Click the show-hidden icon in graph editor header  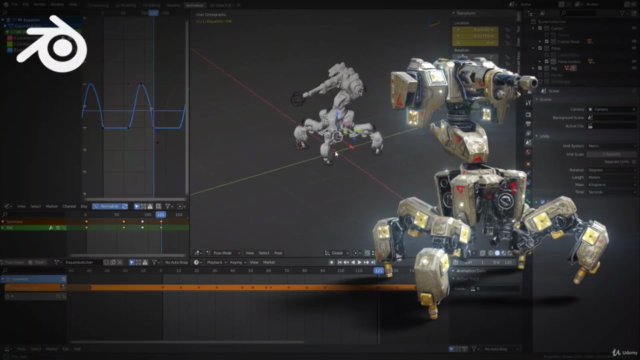coord(144,207)
